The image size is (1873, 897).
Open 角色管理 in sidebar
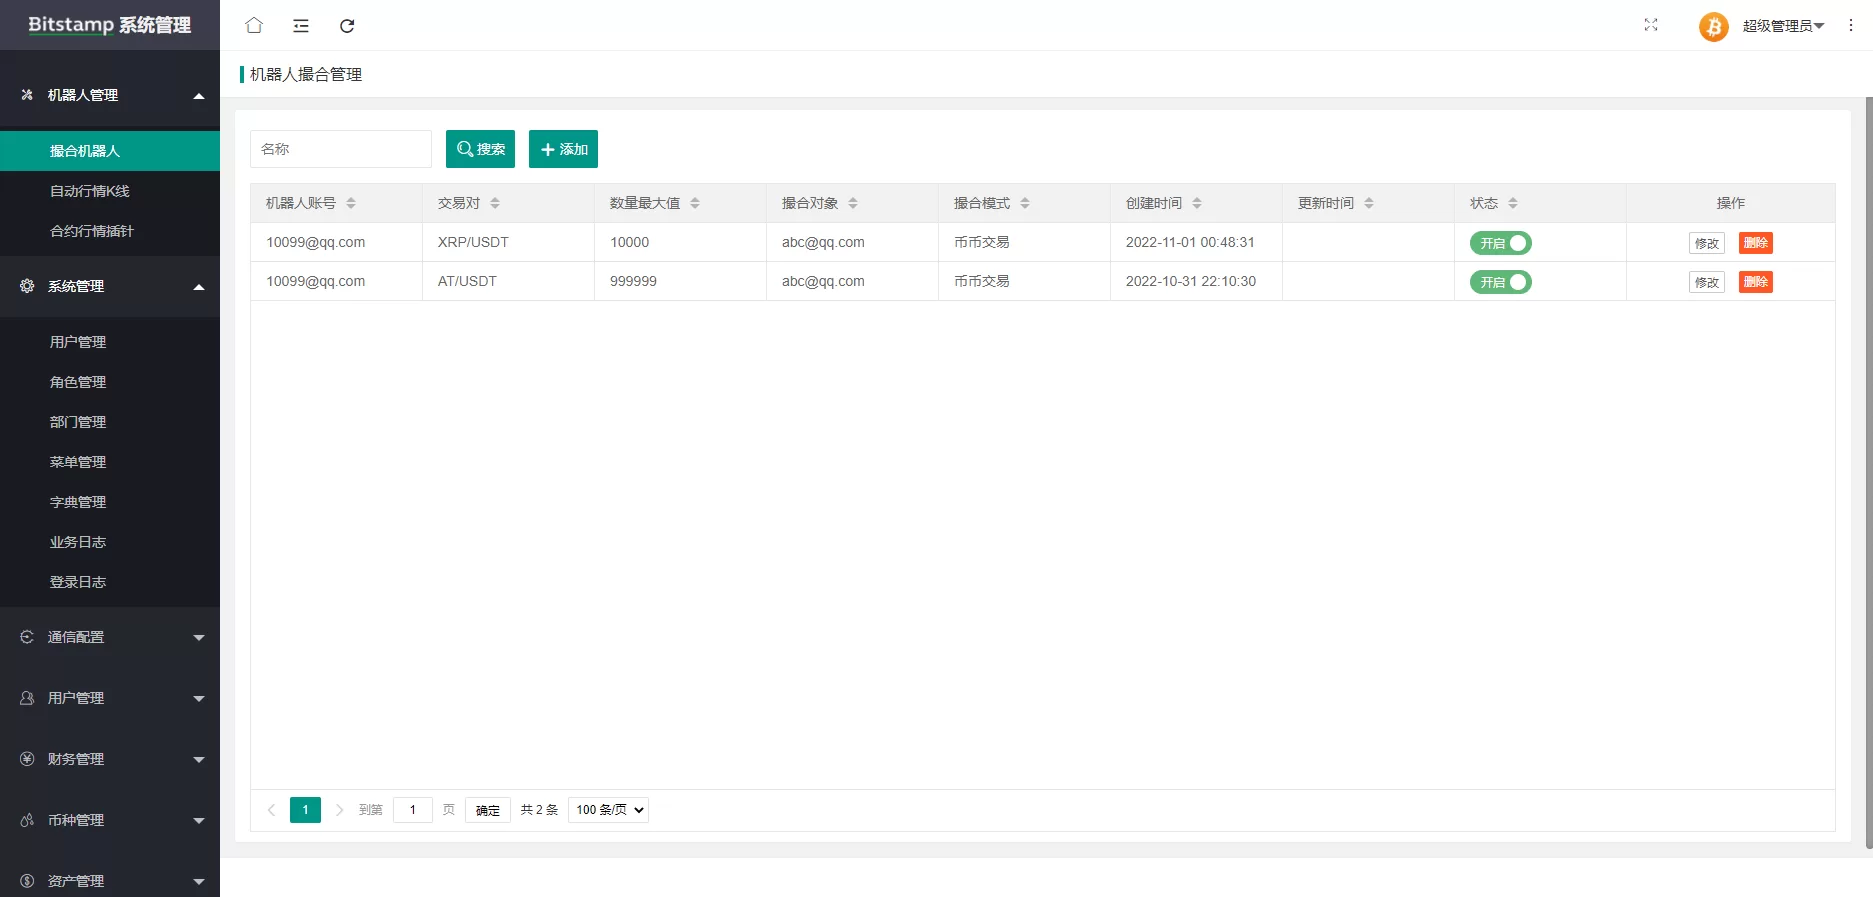[x=78, y=382]
